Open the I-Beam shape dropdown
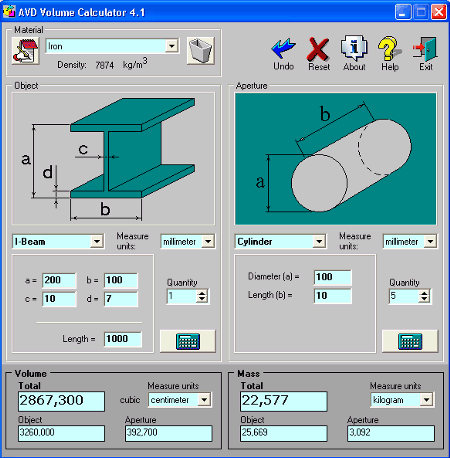450x458 pixels. click(x=97, y=241)
